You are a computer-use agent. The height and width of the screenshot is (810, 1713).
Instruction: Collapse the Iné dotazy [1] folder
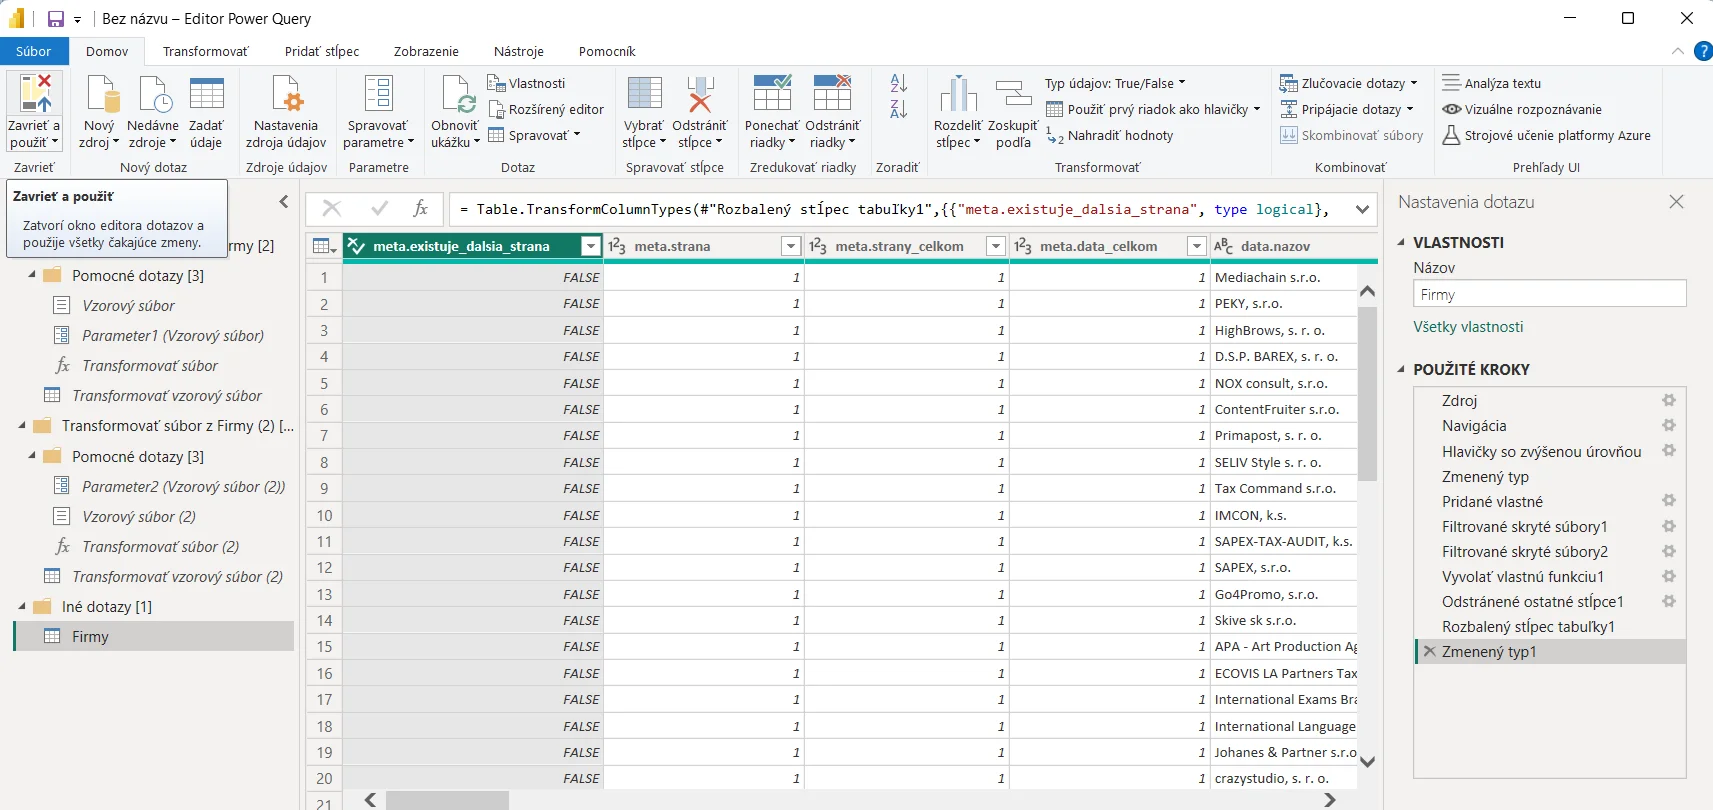(22, 606)
